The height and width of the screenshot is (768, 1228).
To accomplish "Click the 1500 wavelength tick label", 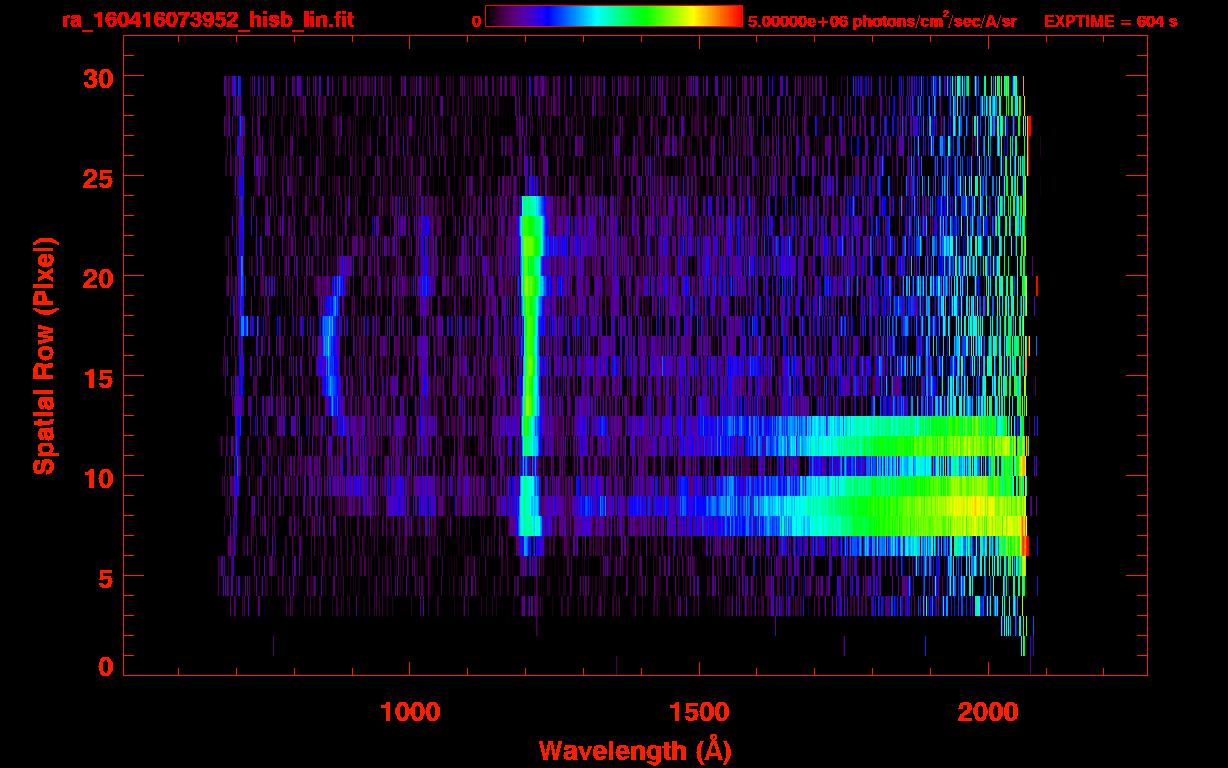I will click(x=699, y=712).
